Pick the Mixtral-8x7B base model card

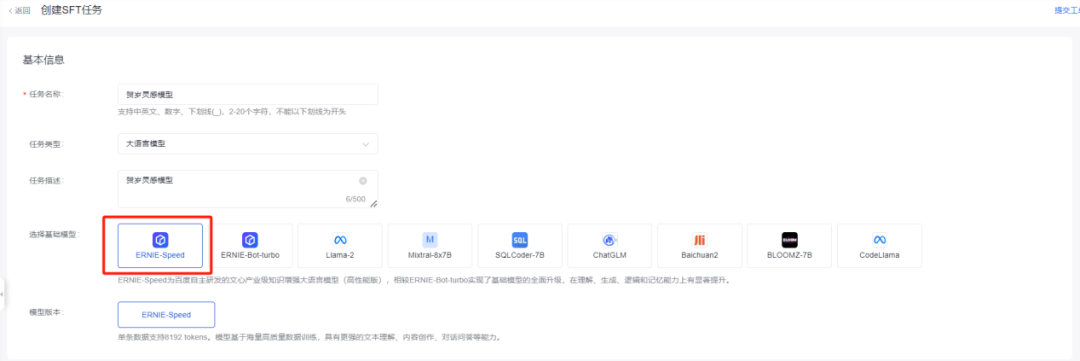(x=430, y=245)
